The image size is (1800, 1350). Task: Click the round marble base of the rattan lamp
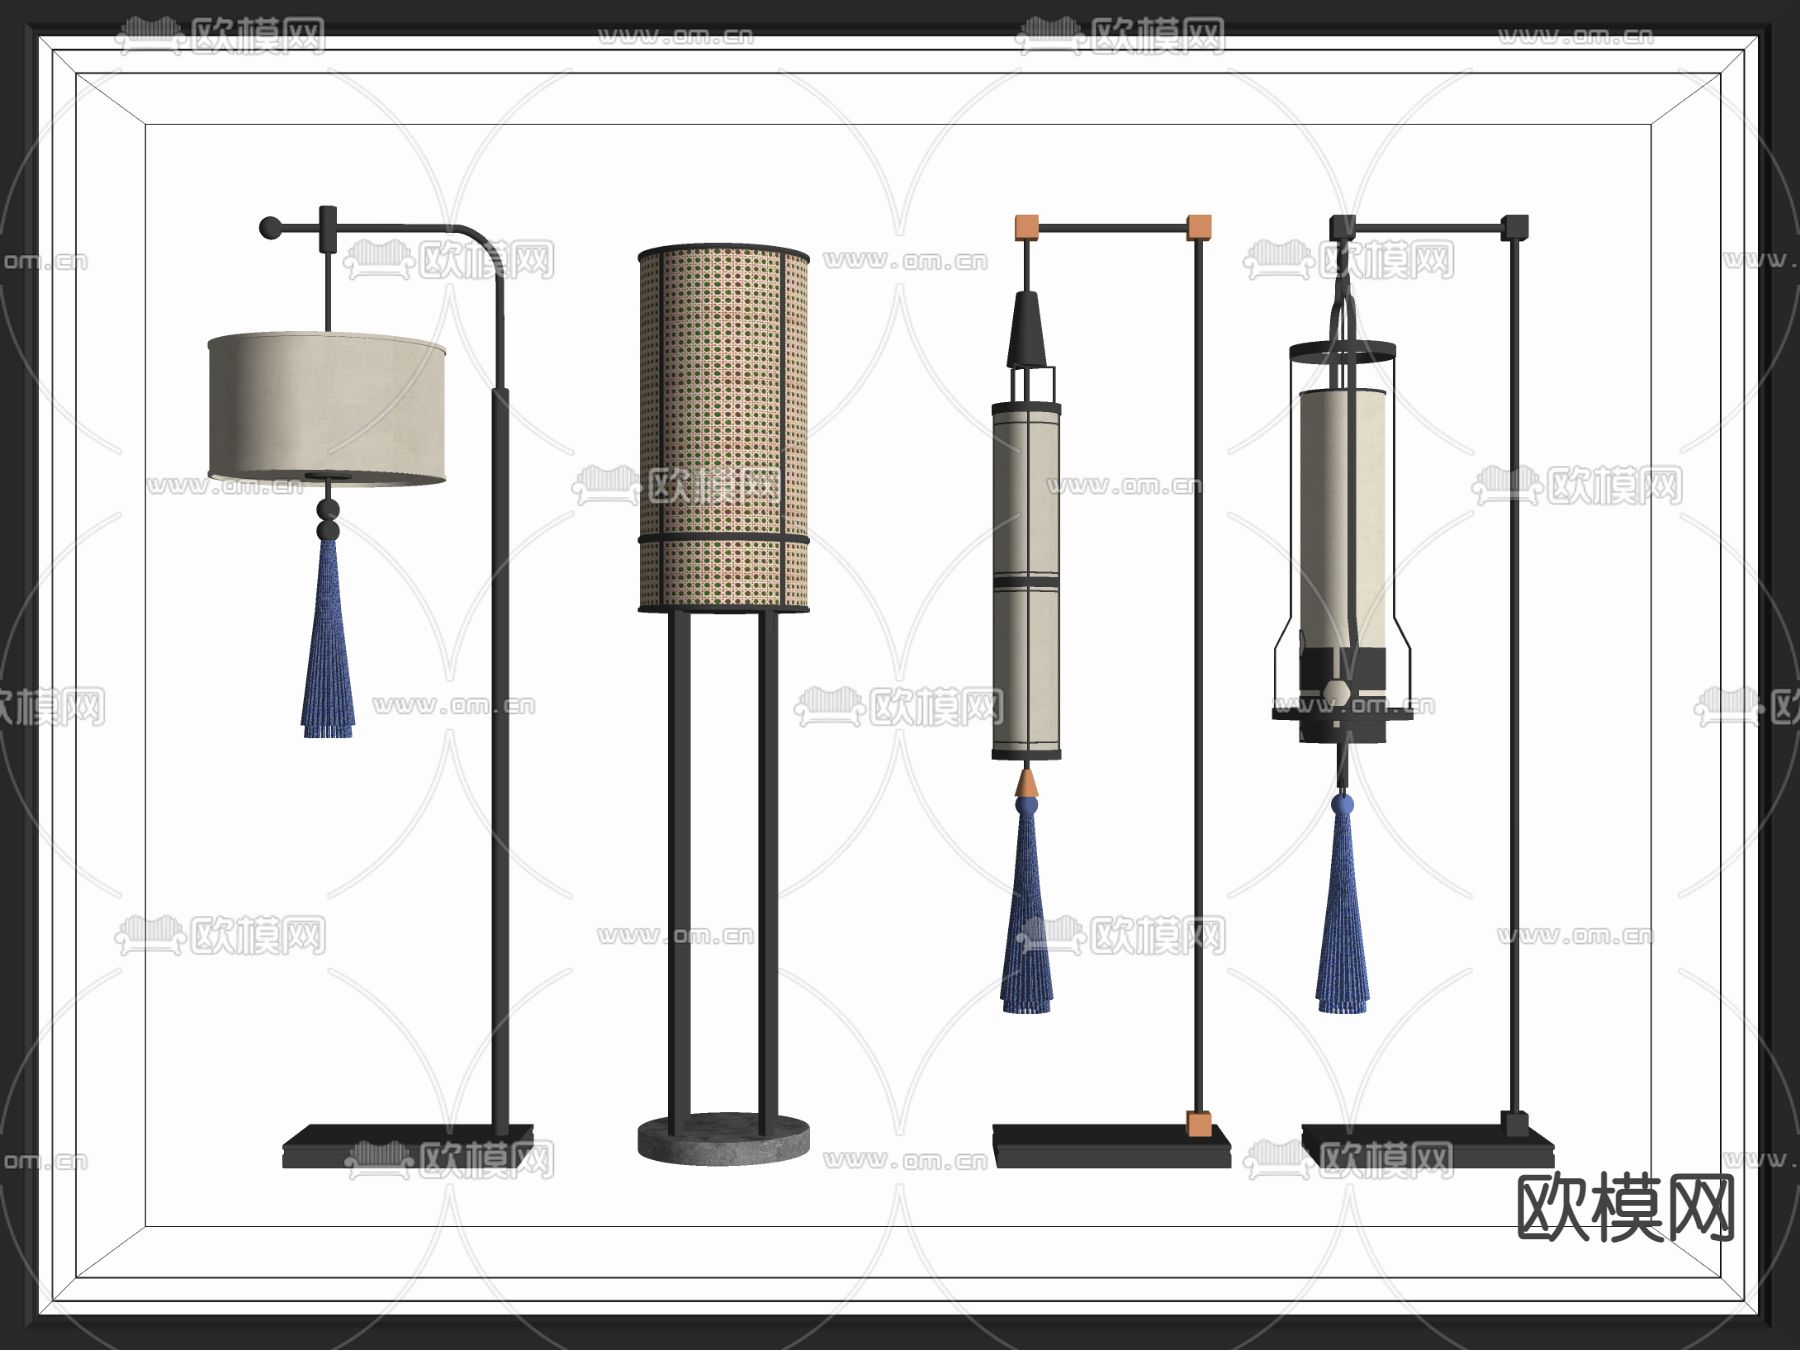click(724, 1139)
